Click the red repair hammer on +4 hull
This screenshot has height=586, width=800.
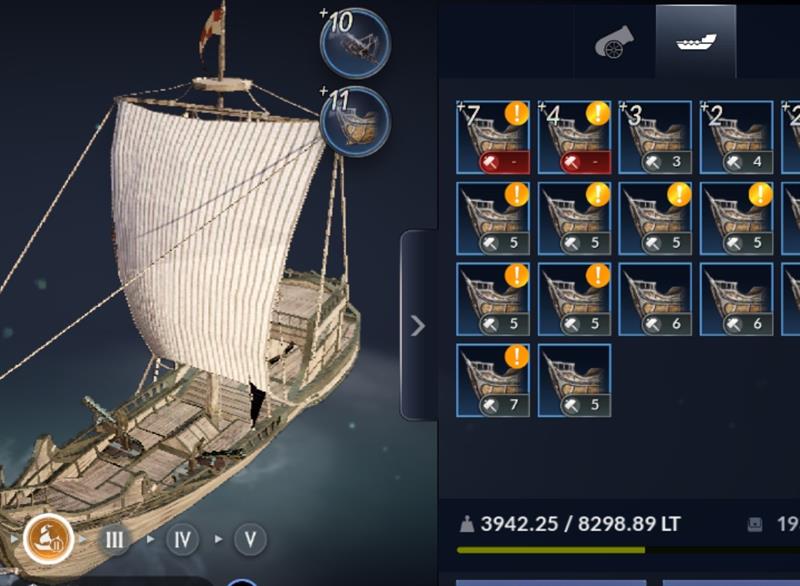[585, 163]
